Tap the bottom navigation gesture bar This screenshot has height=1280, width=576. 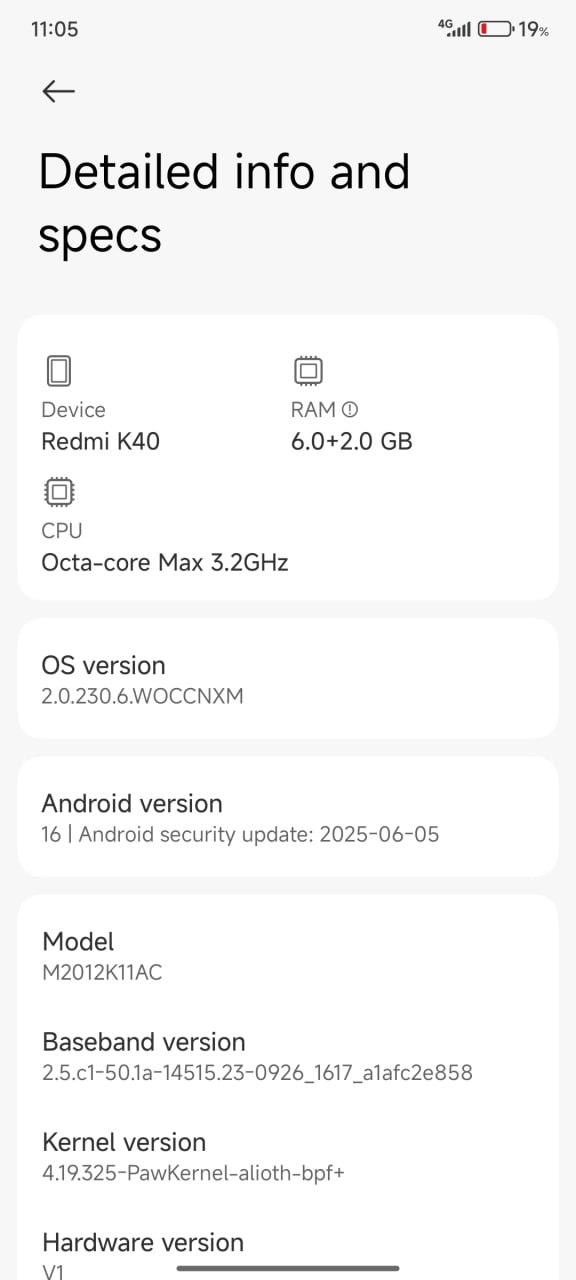coord(288,1268)
